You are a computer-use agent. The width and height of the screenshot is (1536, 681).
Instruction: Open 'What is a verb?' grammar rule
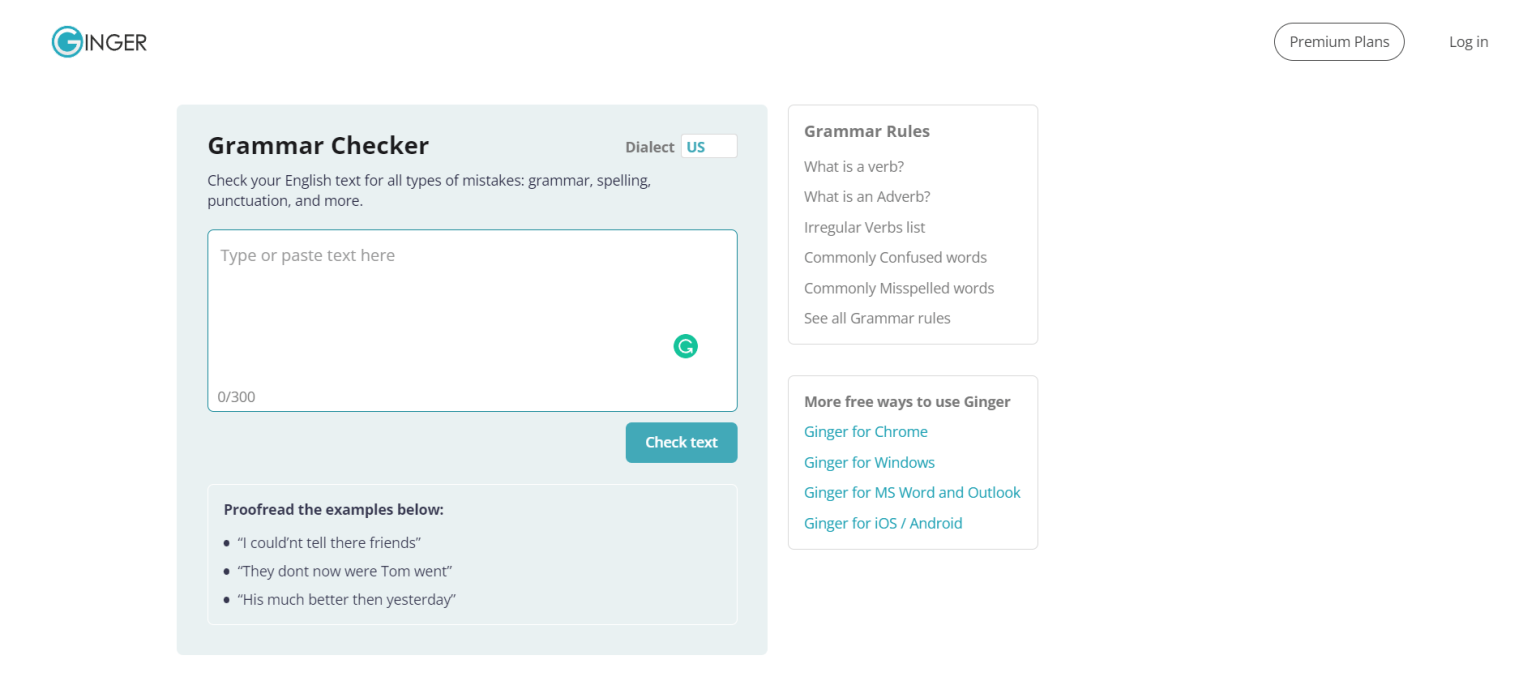[x=853, y=166]
